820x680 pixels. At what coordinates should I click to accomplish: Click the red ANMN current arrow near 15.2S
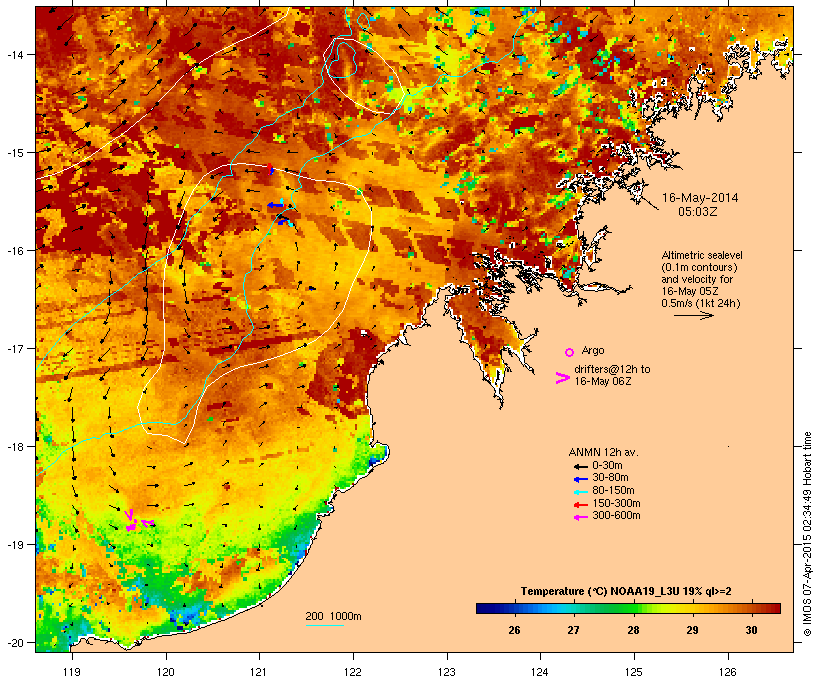coord(270,169)
